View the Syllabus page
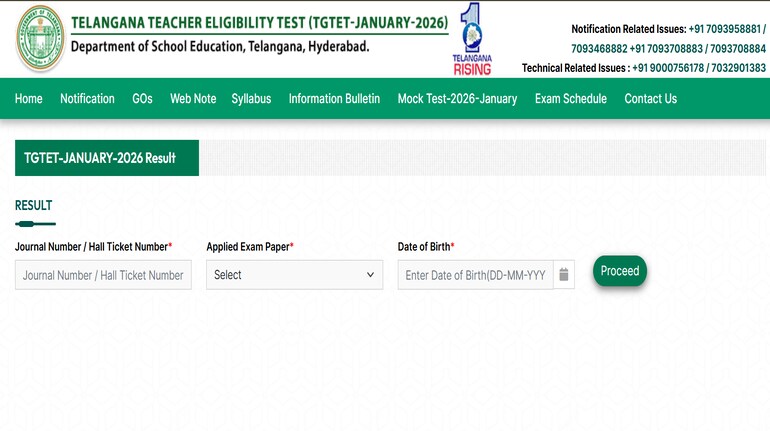 click(251, 99)
